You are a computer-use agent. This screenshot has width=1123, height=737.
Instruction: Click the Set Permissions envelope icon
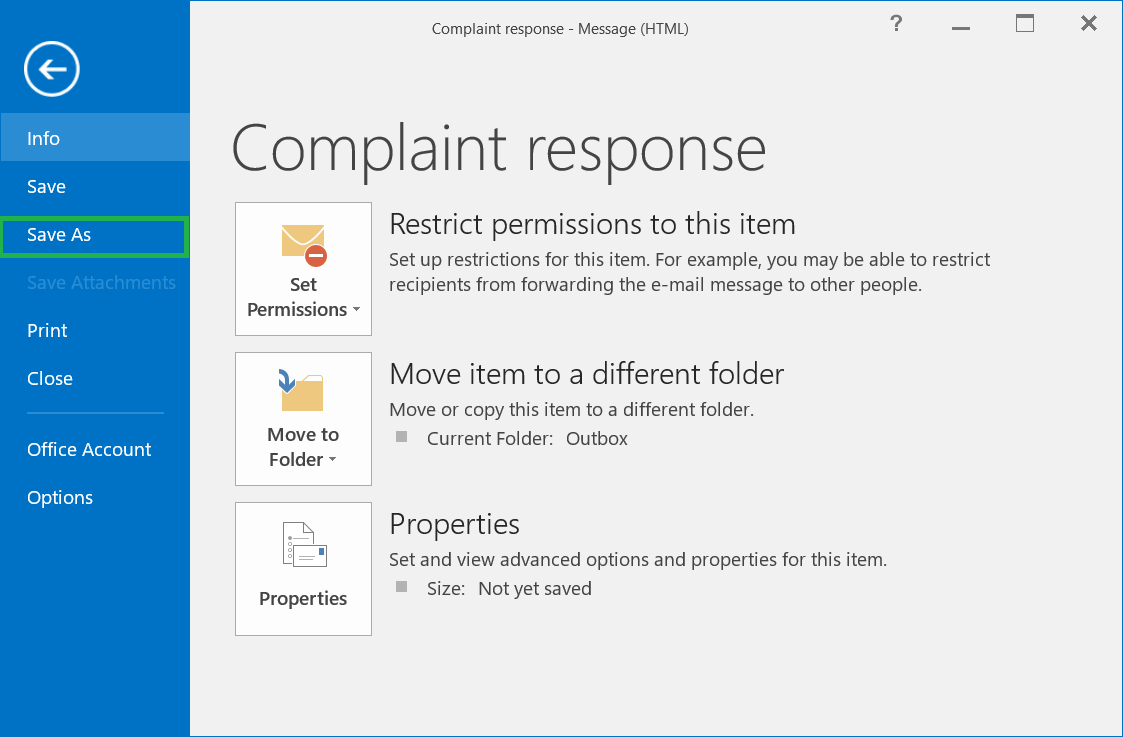[x=303, y=245]
